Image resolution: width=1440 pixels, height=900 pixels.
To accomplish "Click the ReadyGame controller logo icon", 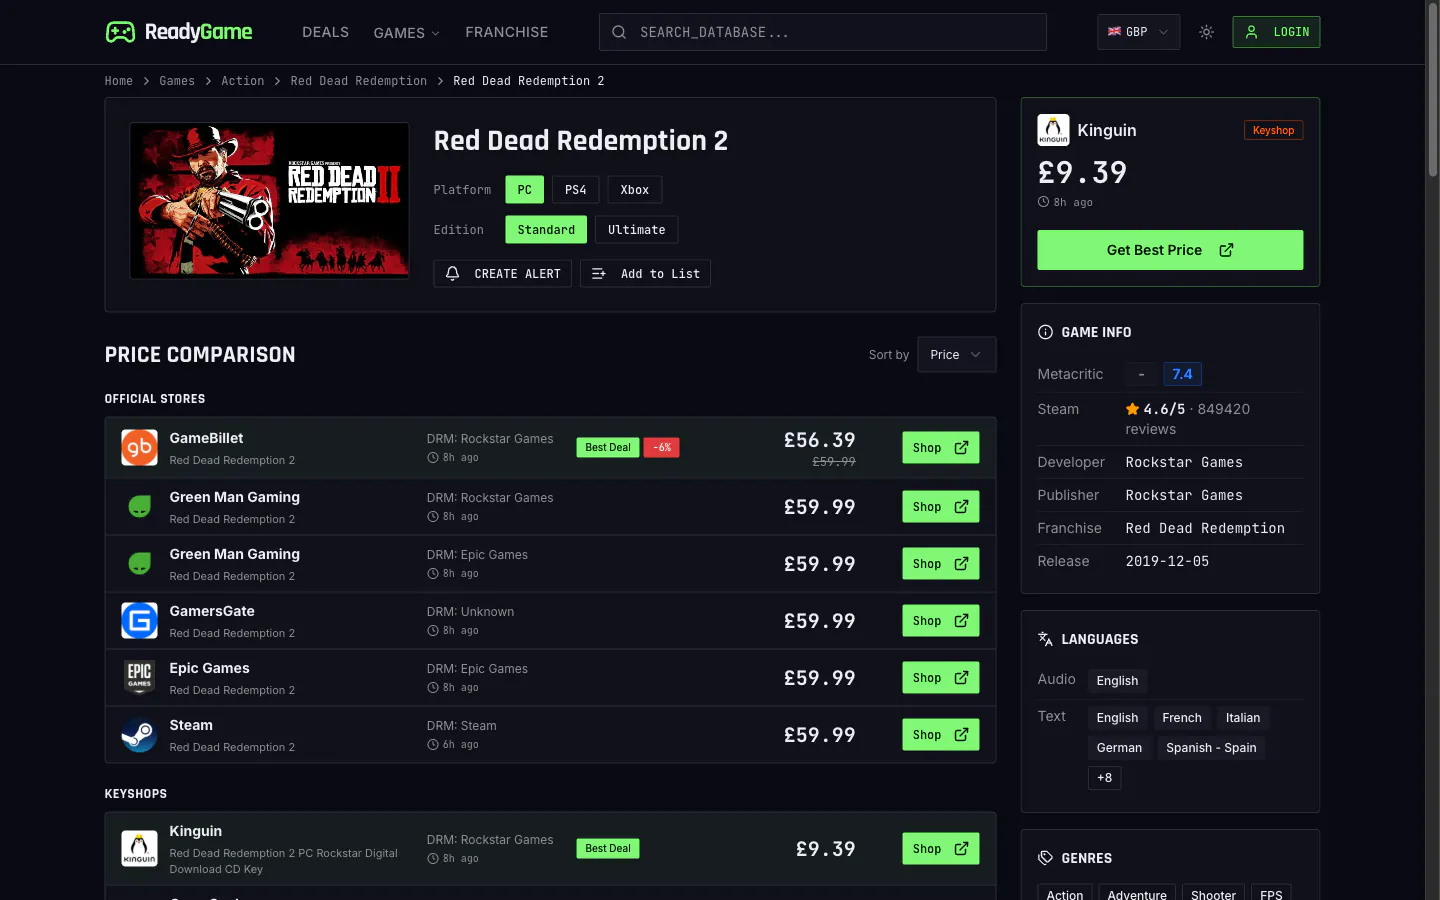I will 120,32.
